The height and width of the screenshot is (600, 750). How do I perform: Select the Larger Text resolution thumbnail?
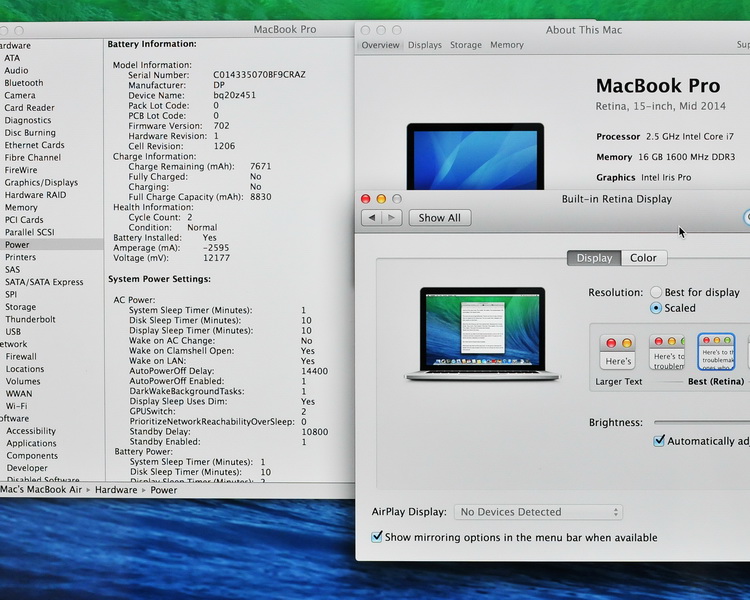[618, 352]
